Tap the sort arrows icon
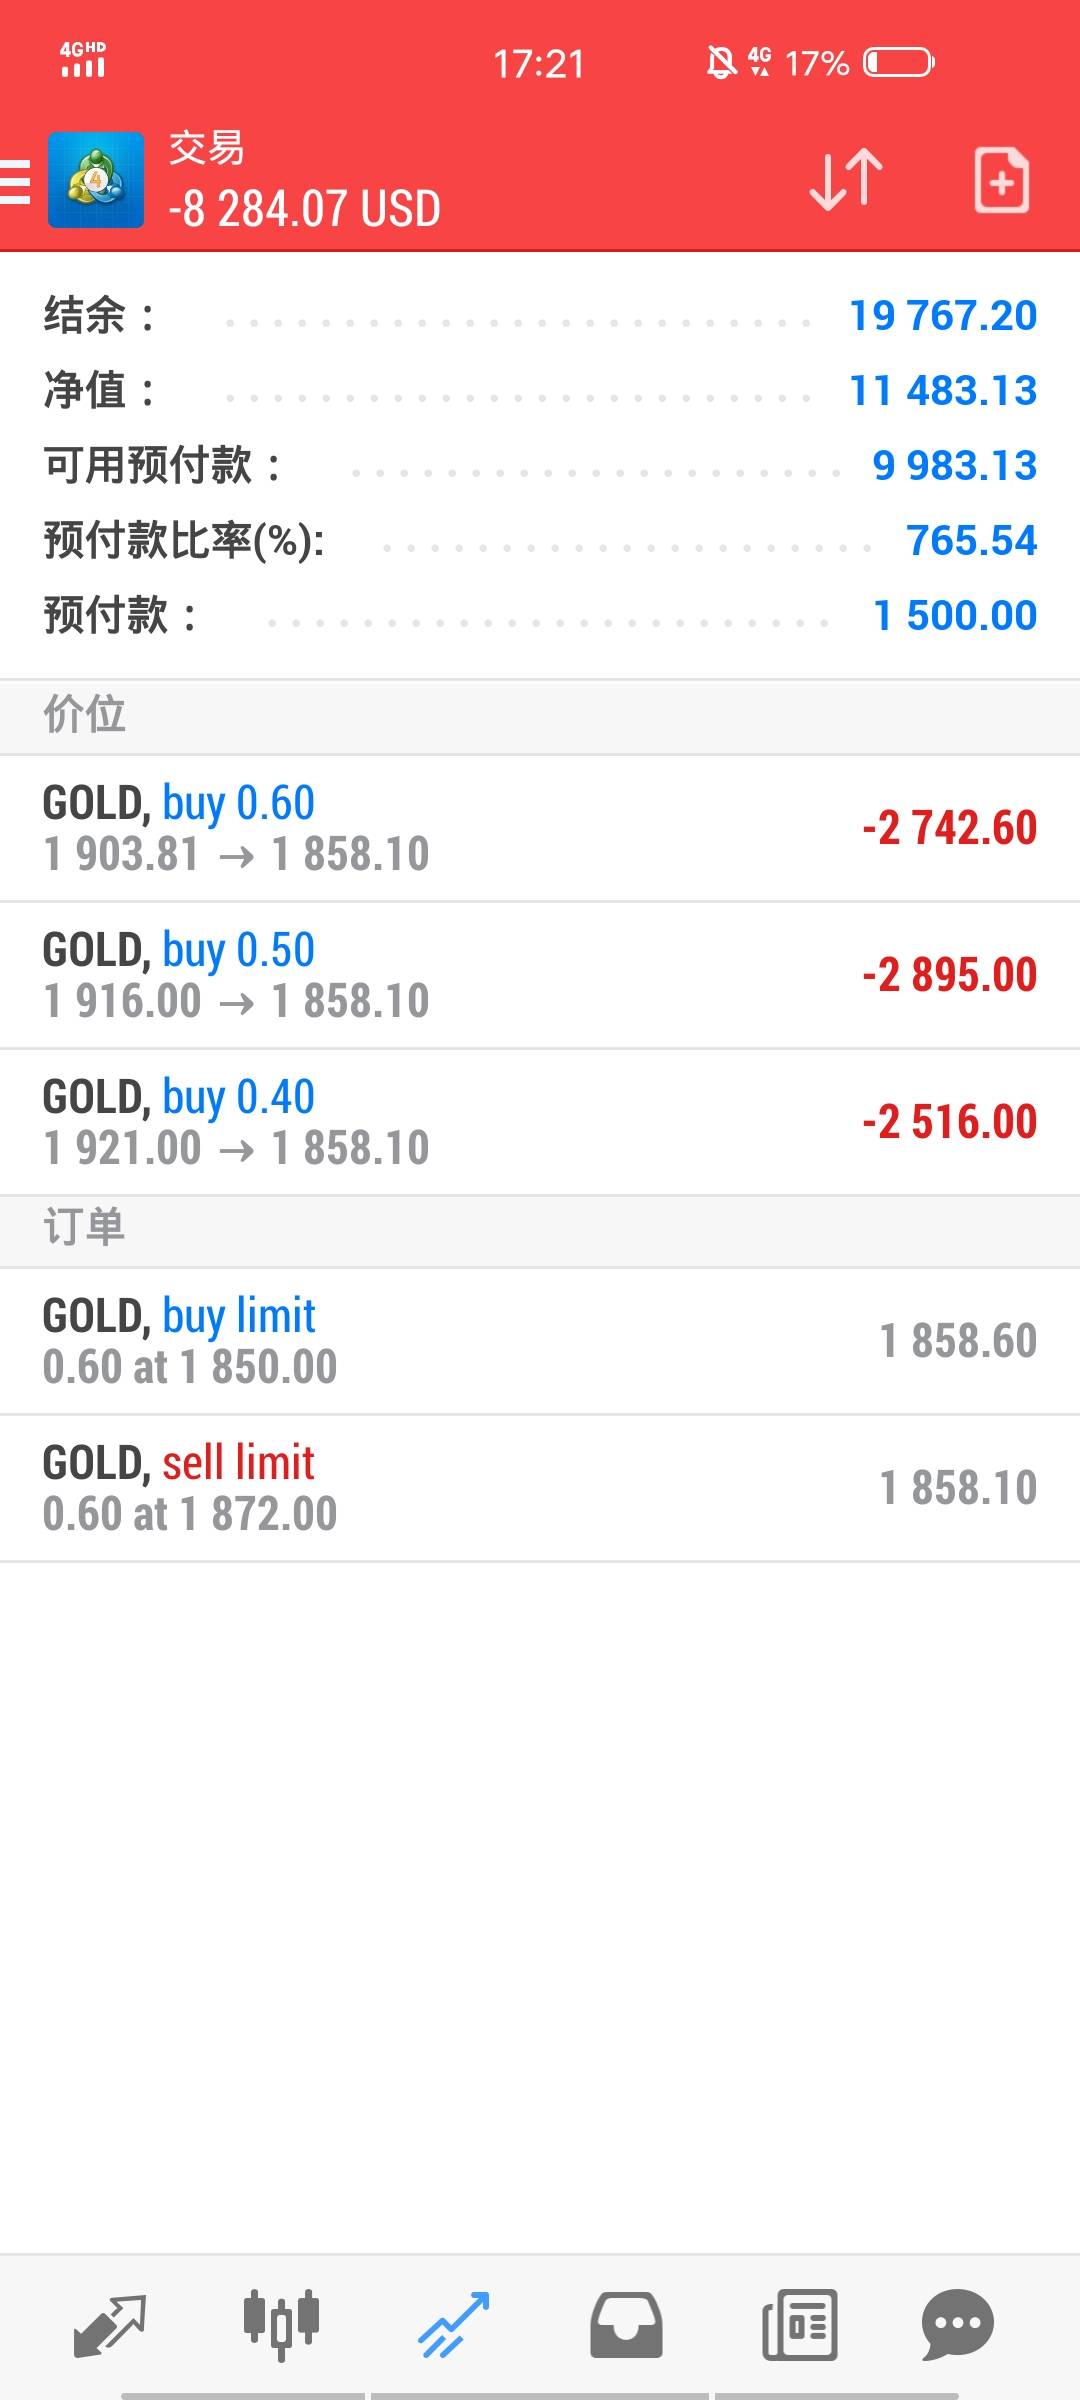The height and width of the screenshot is (2400, 1080). (x=846, y=180)
